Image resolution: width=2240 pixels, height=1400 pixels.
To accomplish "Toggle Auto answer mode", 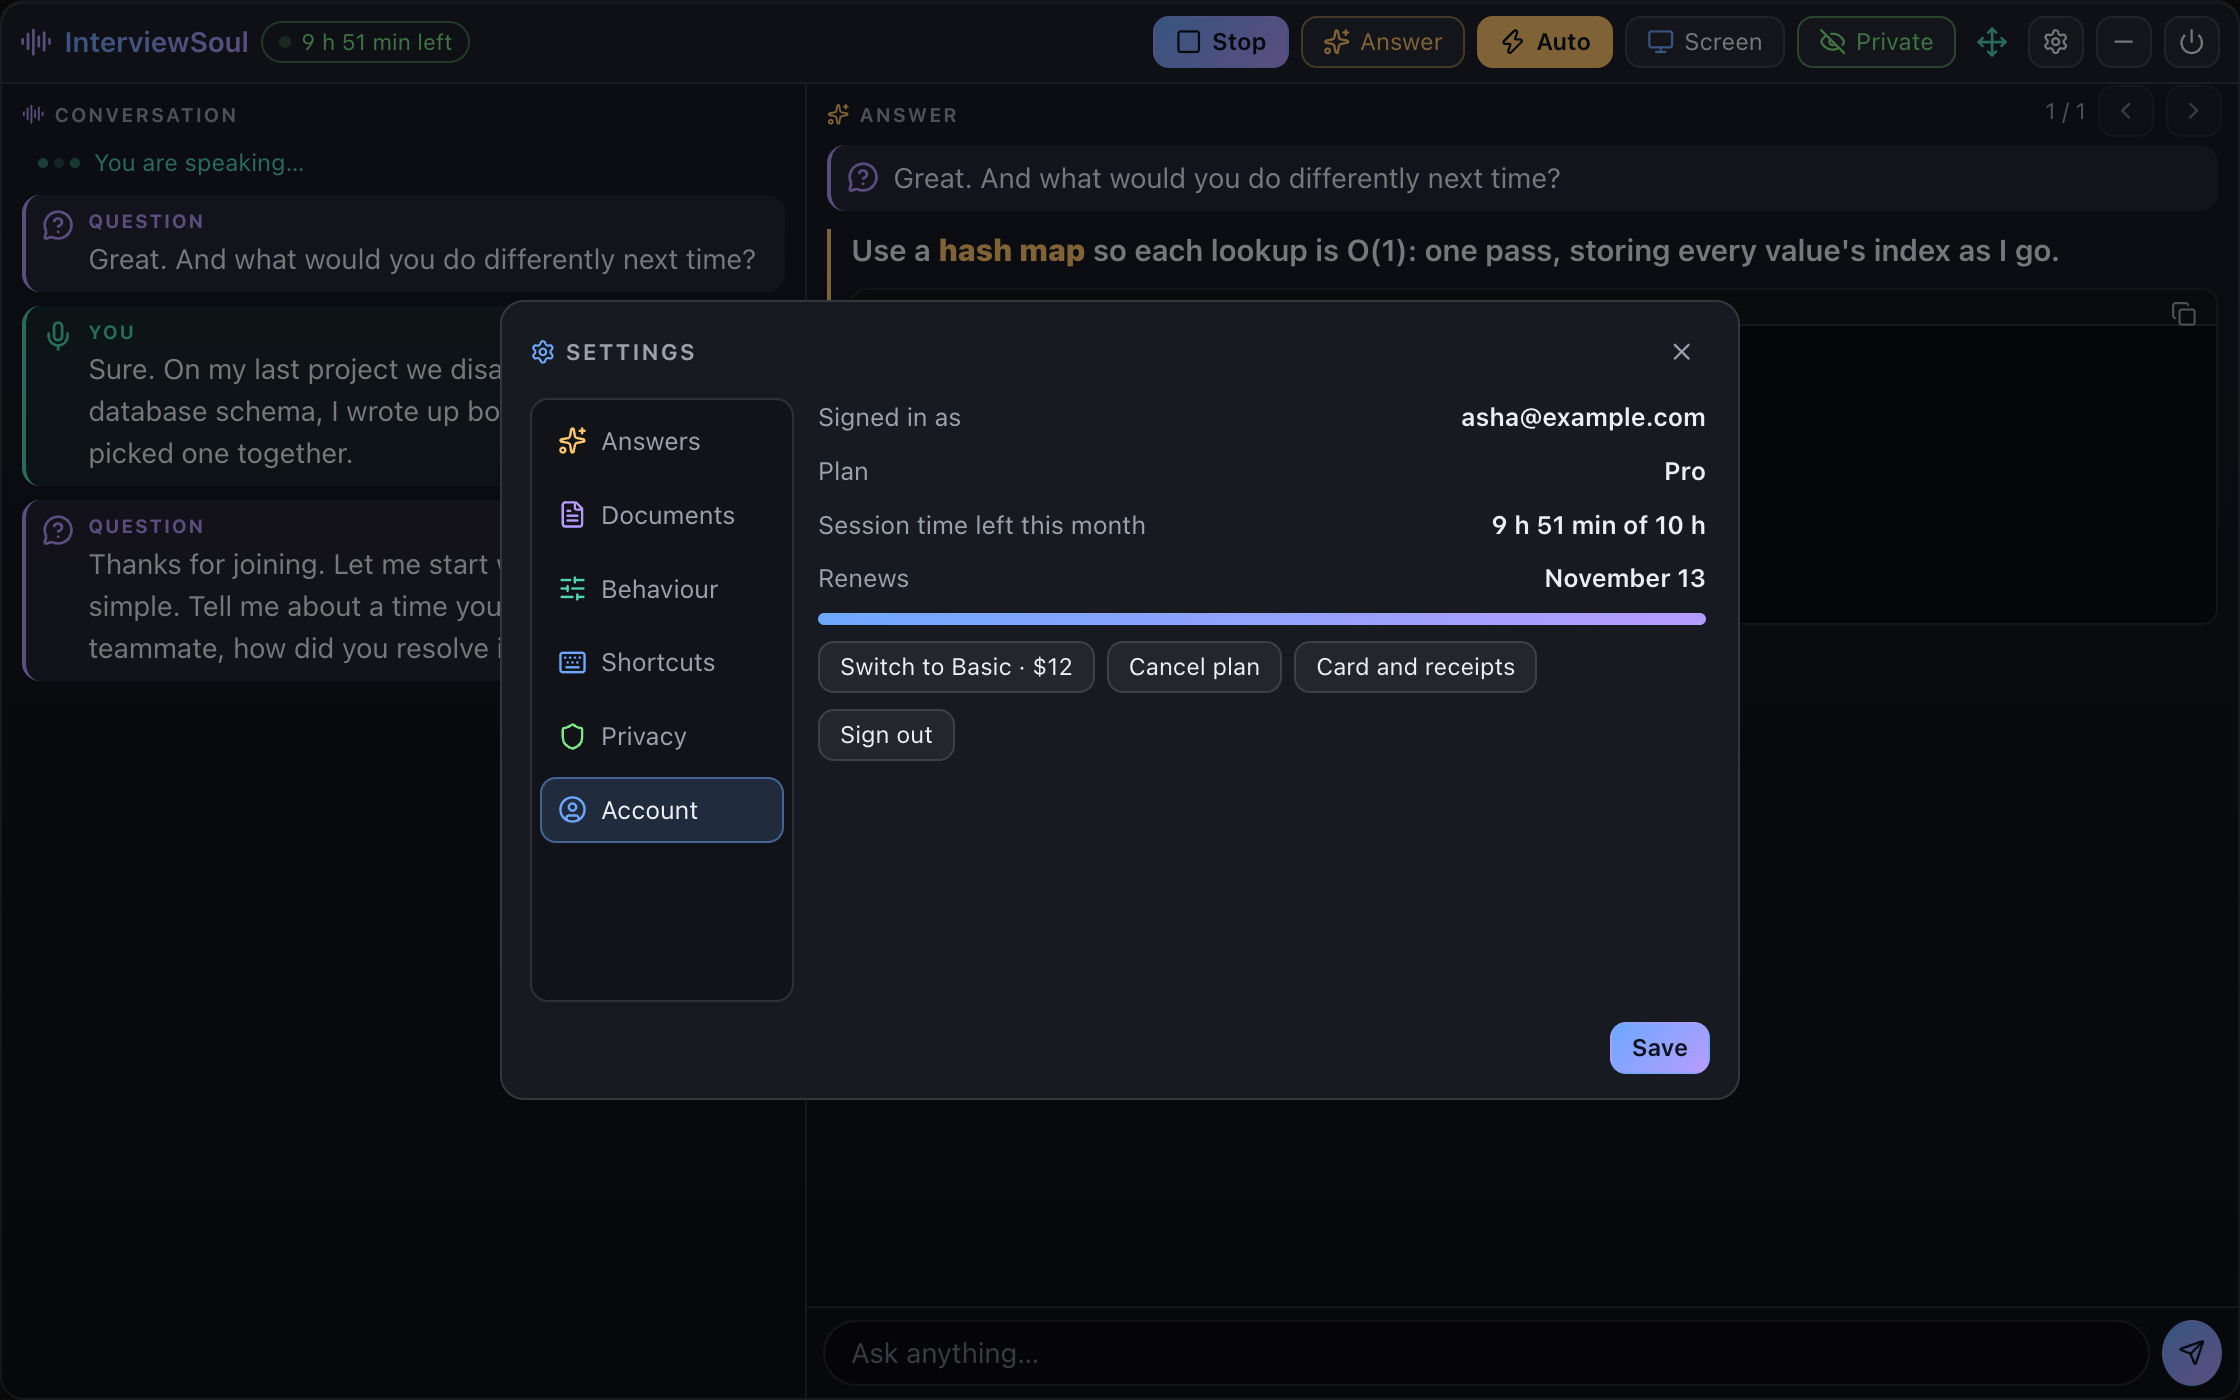I will [x=1544, y=42].
